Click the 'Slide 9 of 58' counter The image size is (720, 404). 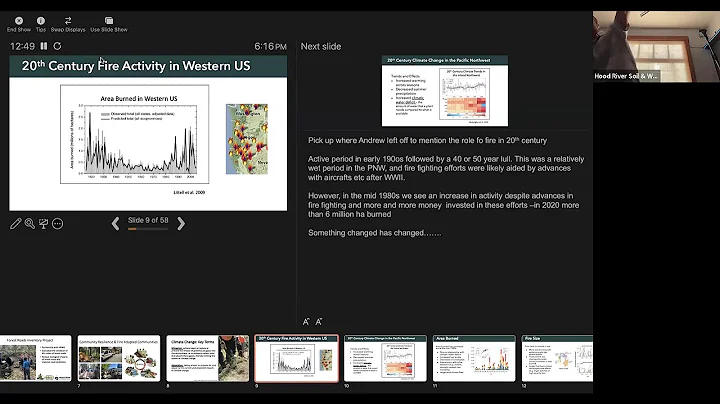(148, 220)
